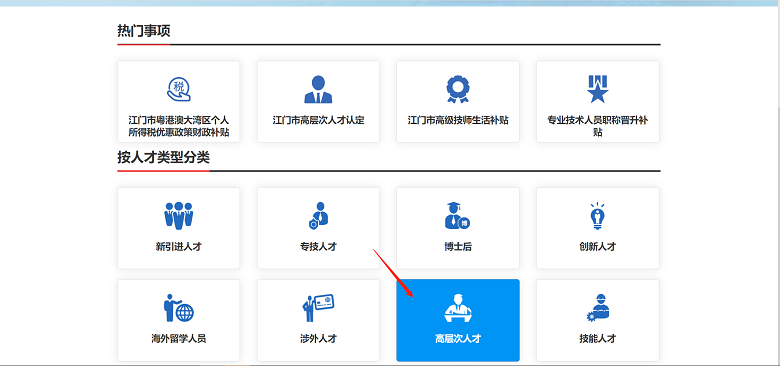
Task: Select the 专技人才 category label
Action: [x=318, y=247]
